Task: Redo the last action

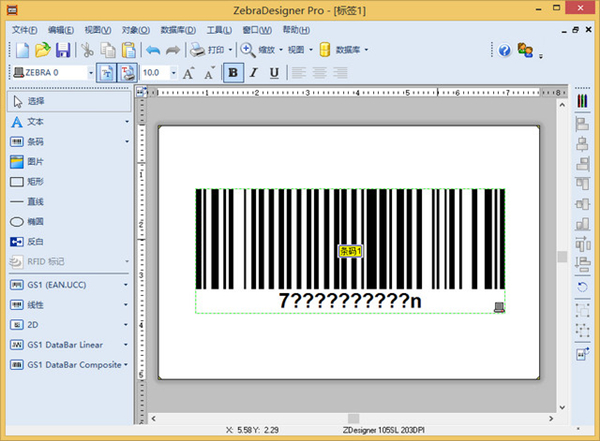Action: (x=173, y=50)
